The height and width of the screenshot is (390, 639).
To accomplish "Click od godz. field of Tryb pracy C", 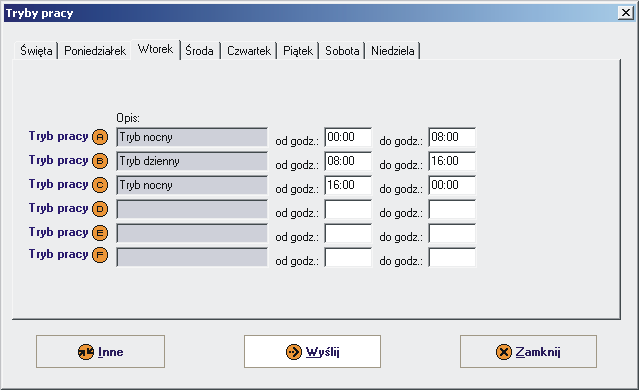I will tap(348, 185).
